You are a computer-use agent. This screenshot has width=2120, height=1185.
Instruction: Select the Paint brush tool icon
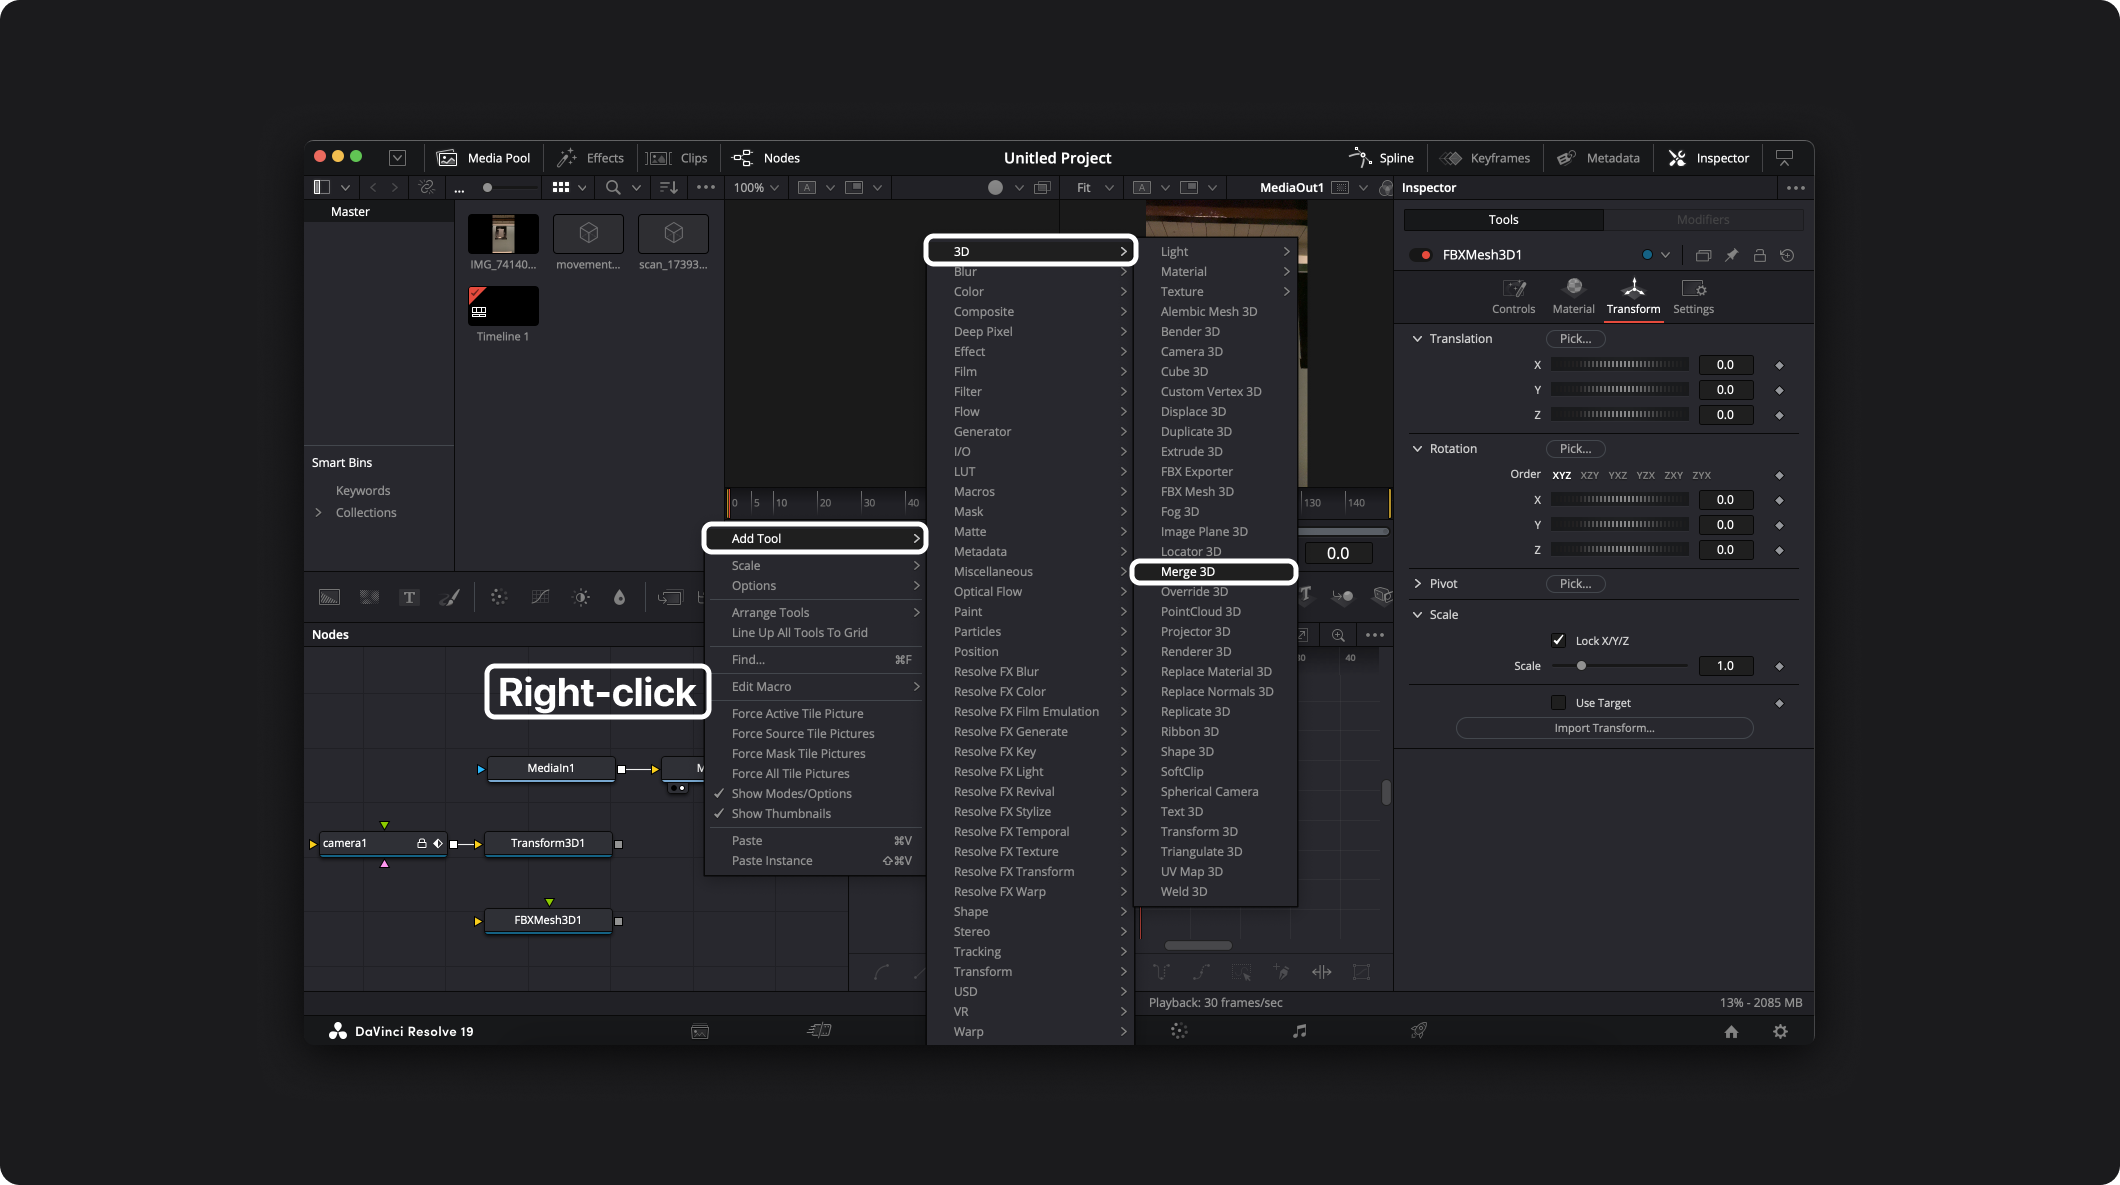click(450, 597)
